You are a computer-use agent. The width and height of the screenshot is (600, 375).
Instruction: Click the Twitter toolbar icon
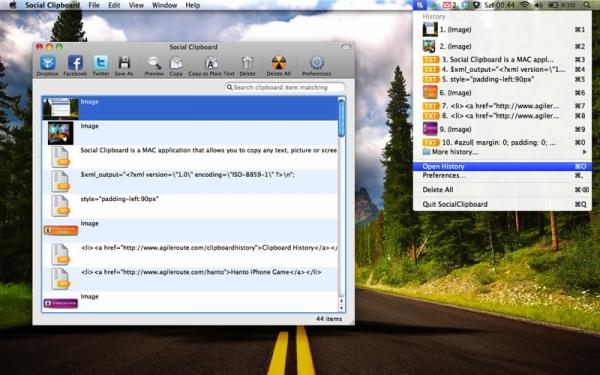(101, 65)
